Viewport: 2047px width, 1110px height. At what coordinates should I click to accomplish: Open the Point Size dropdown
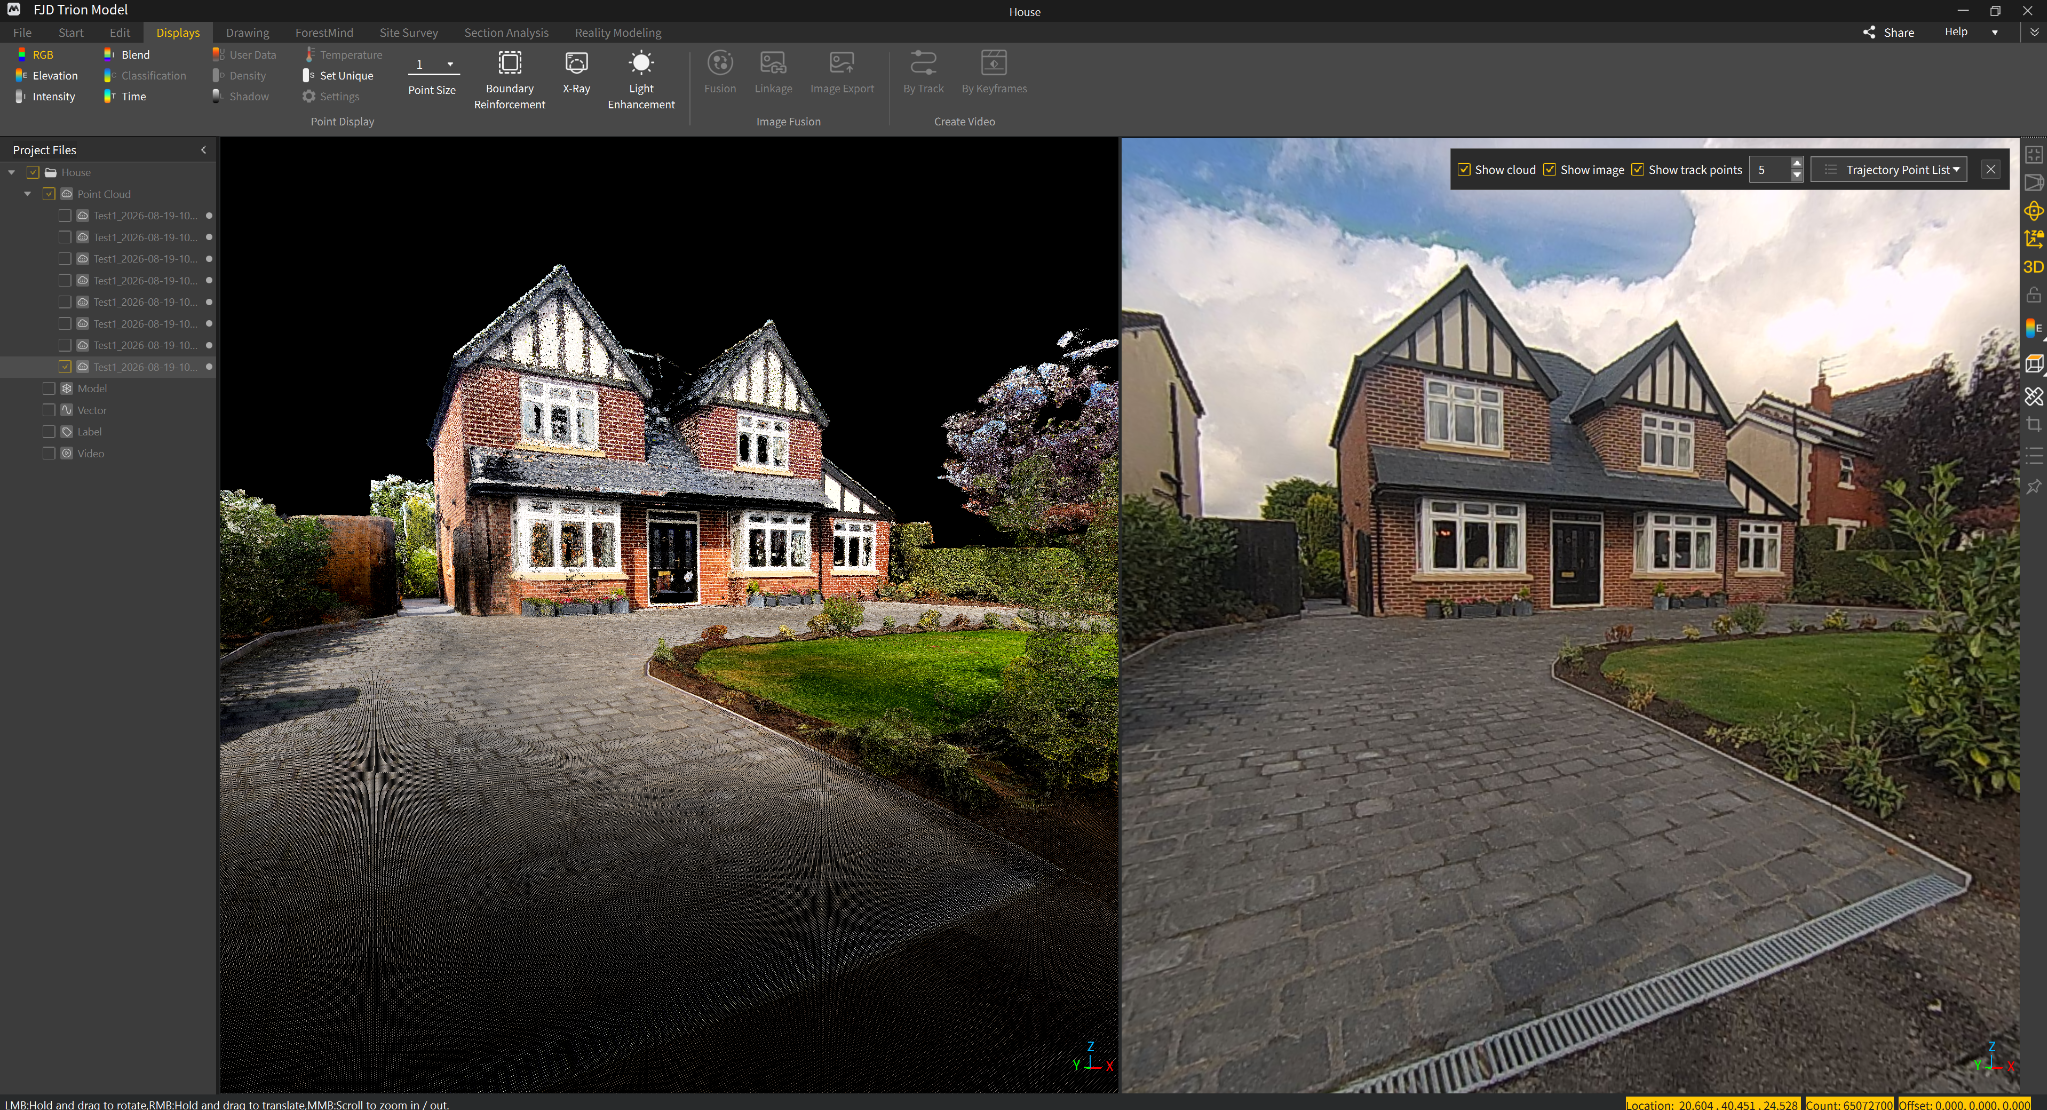450,65
